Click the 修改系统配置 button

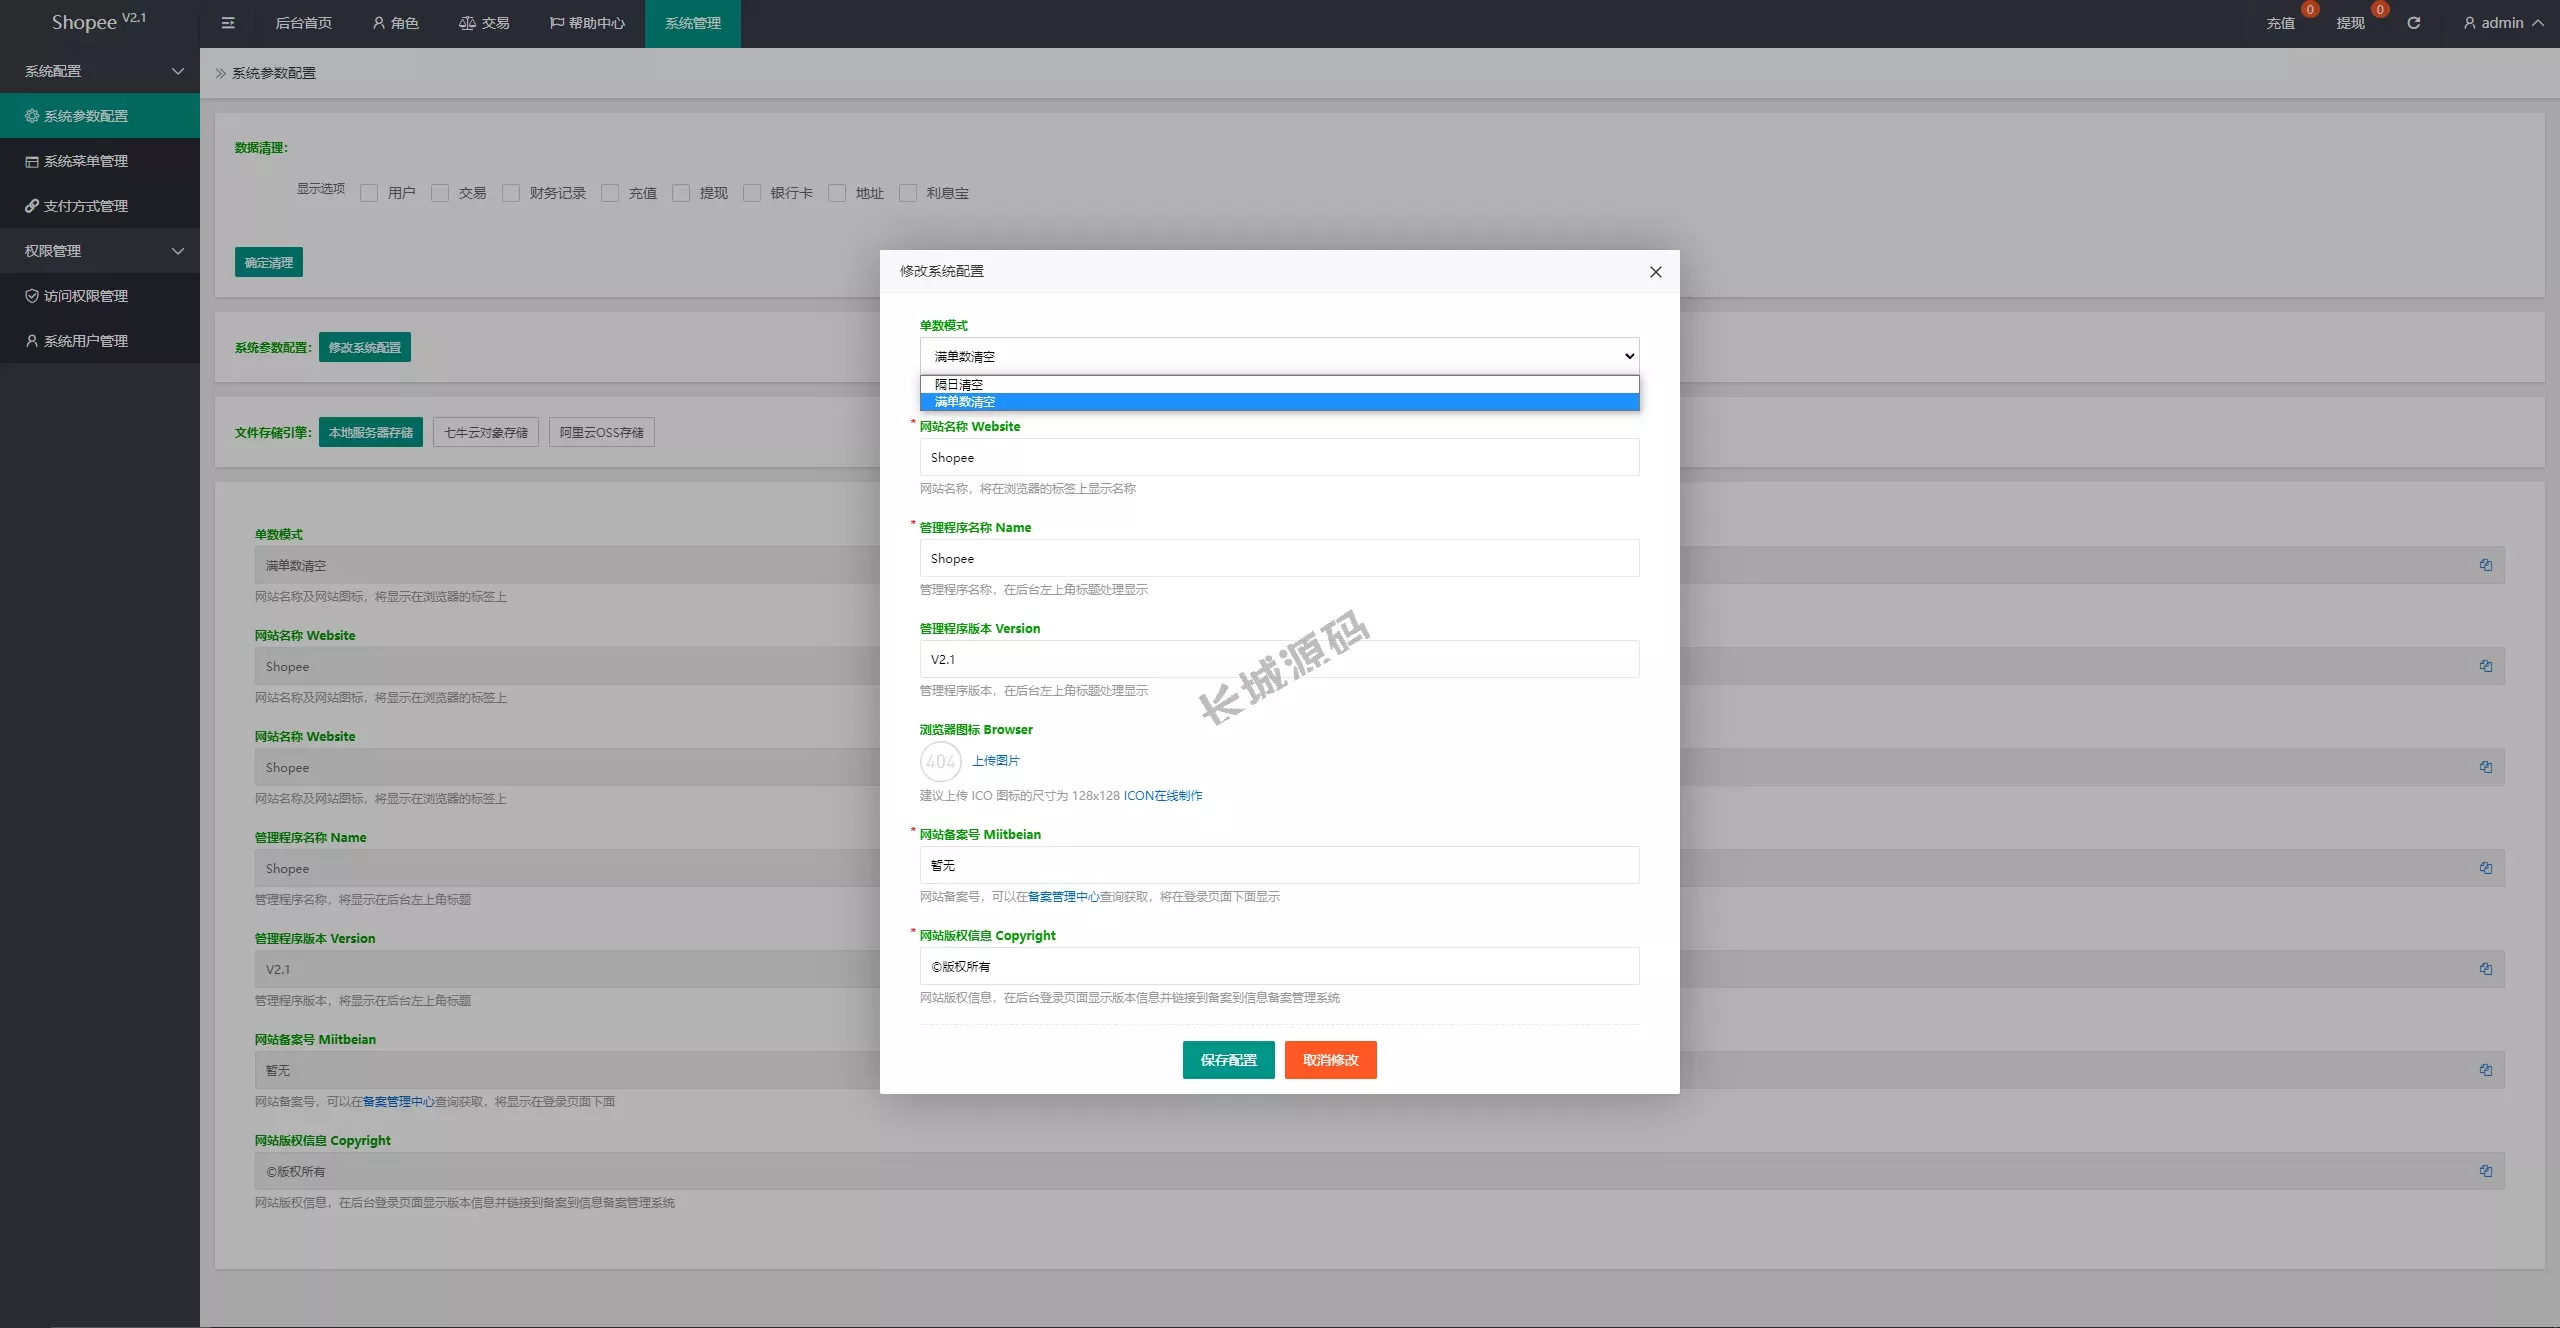[x=365, y=347]
